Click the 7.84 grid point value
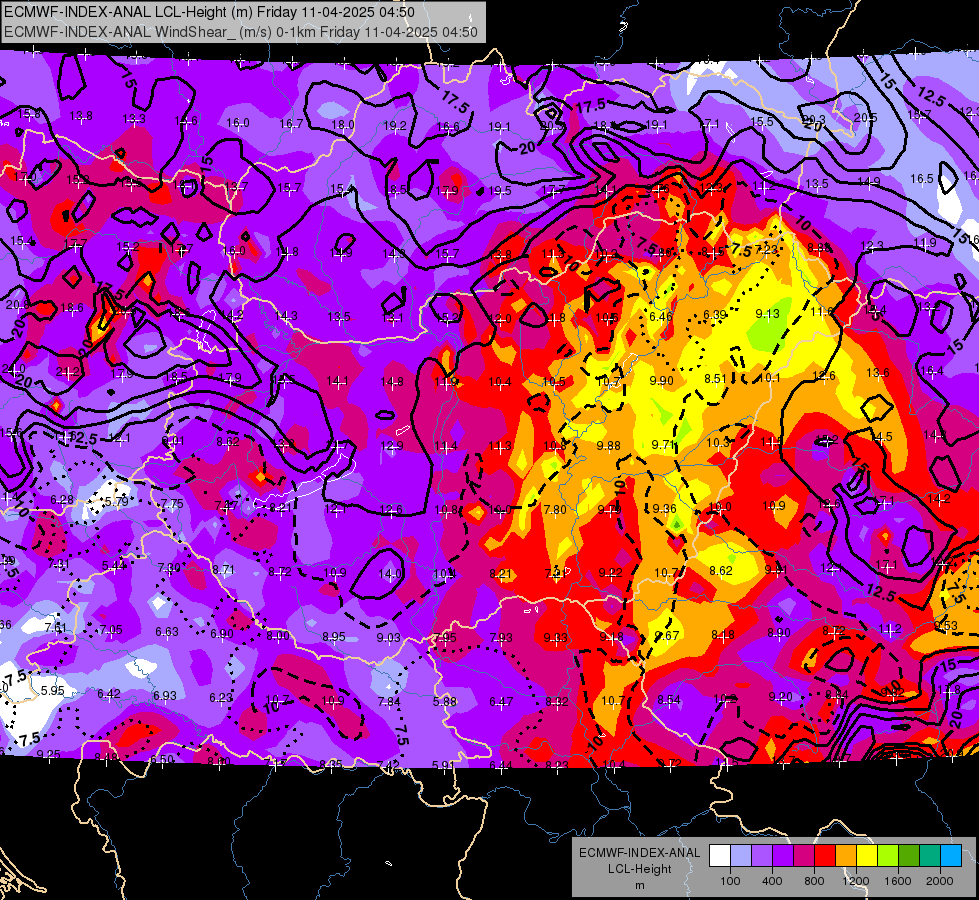The width and height of the screenshot is (979, 900). [389, 702]
